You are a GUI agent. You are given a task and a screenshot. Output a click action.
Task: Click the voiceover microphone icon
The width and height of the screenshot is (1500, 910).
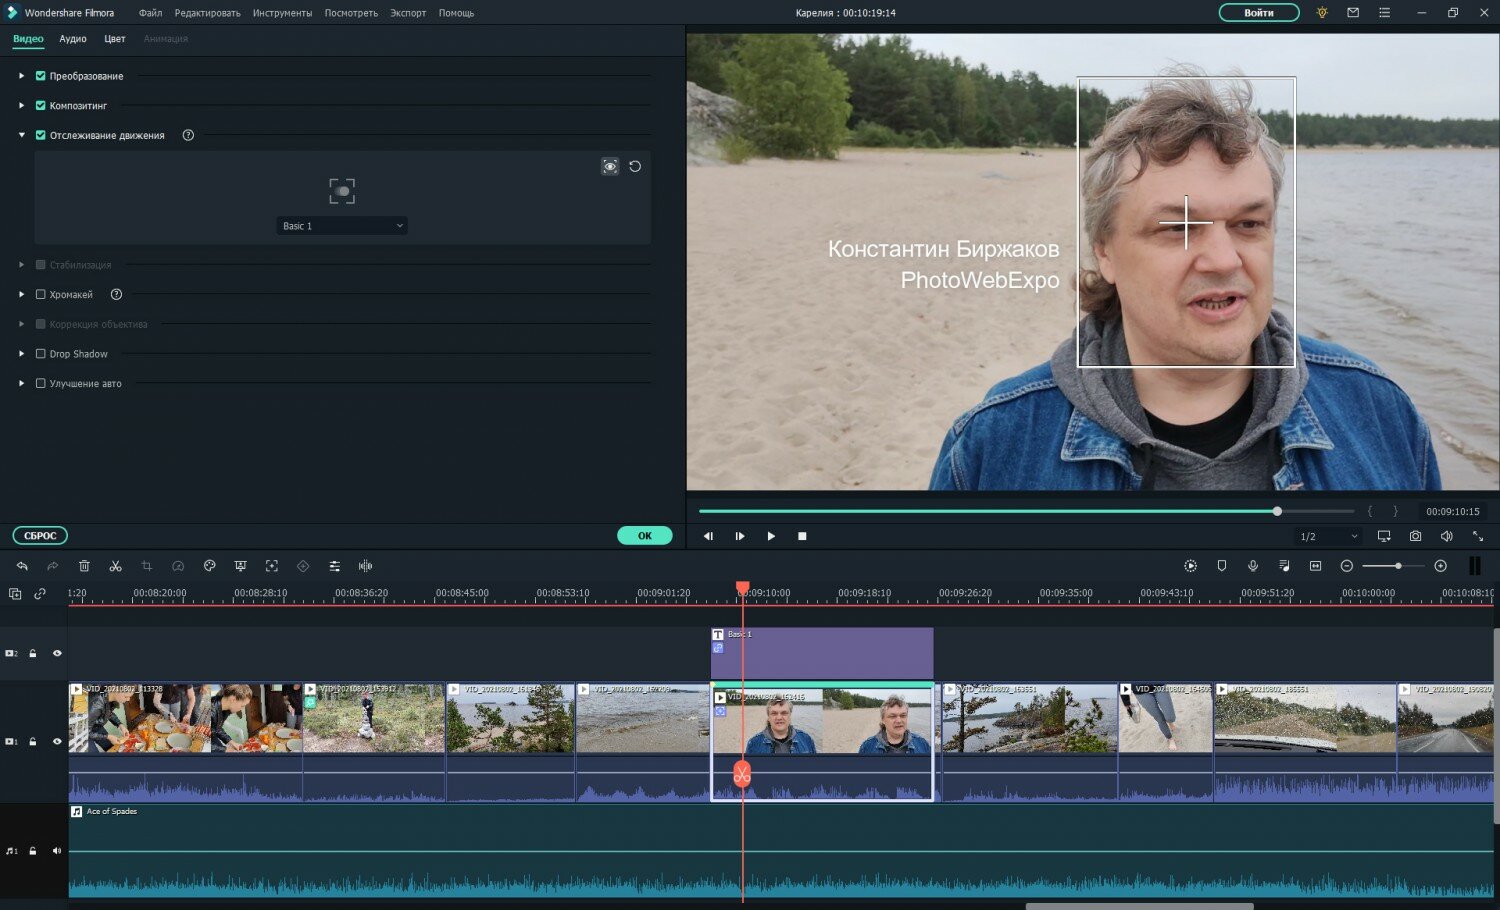coord(1253,566)
